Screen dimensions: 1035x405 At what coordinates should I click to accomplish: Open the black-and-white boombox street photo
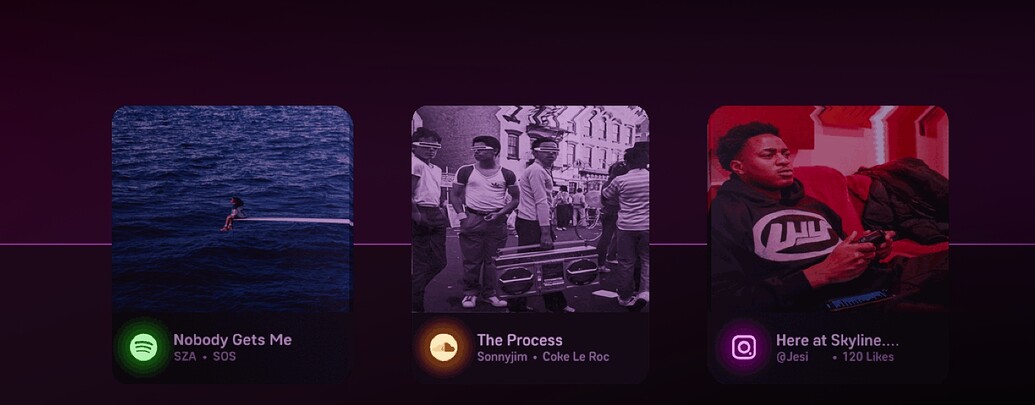coord(530,209)
